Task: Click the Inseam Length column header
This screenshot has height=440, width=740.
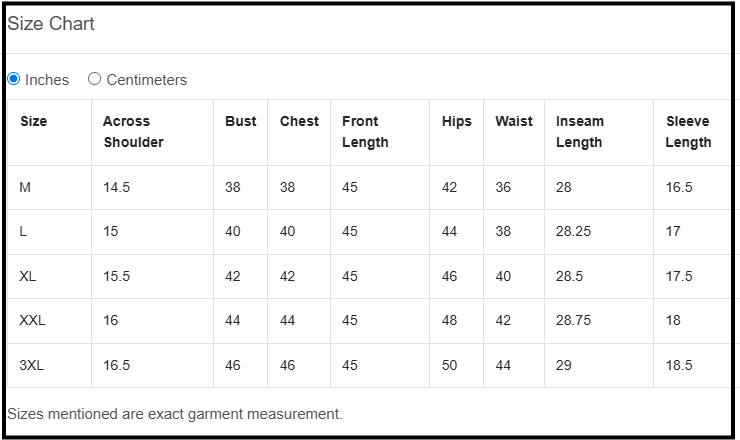Action: tap(580, 131)
